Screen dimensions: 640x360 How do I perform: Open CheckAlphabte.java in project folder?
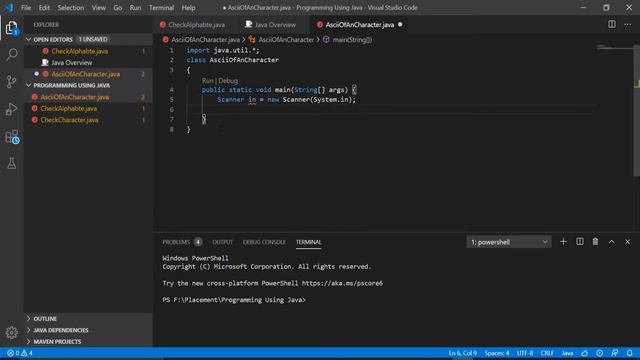pos(69,109)
